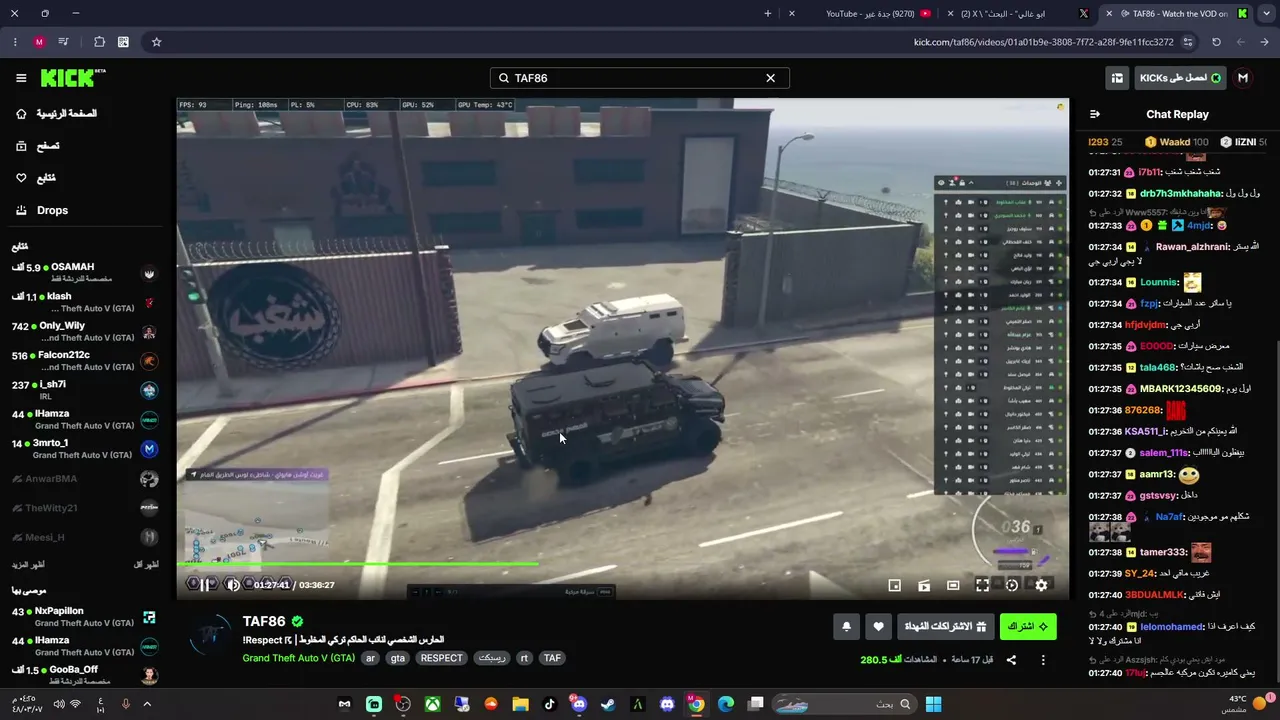Clear the TAF86 search text
This screenshot has height=720, width=1280.
(x=770, y=78)
